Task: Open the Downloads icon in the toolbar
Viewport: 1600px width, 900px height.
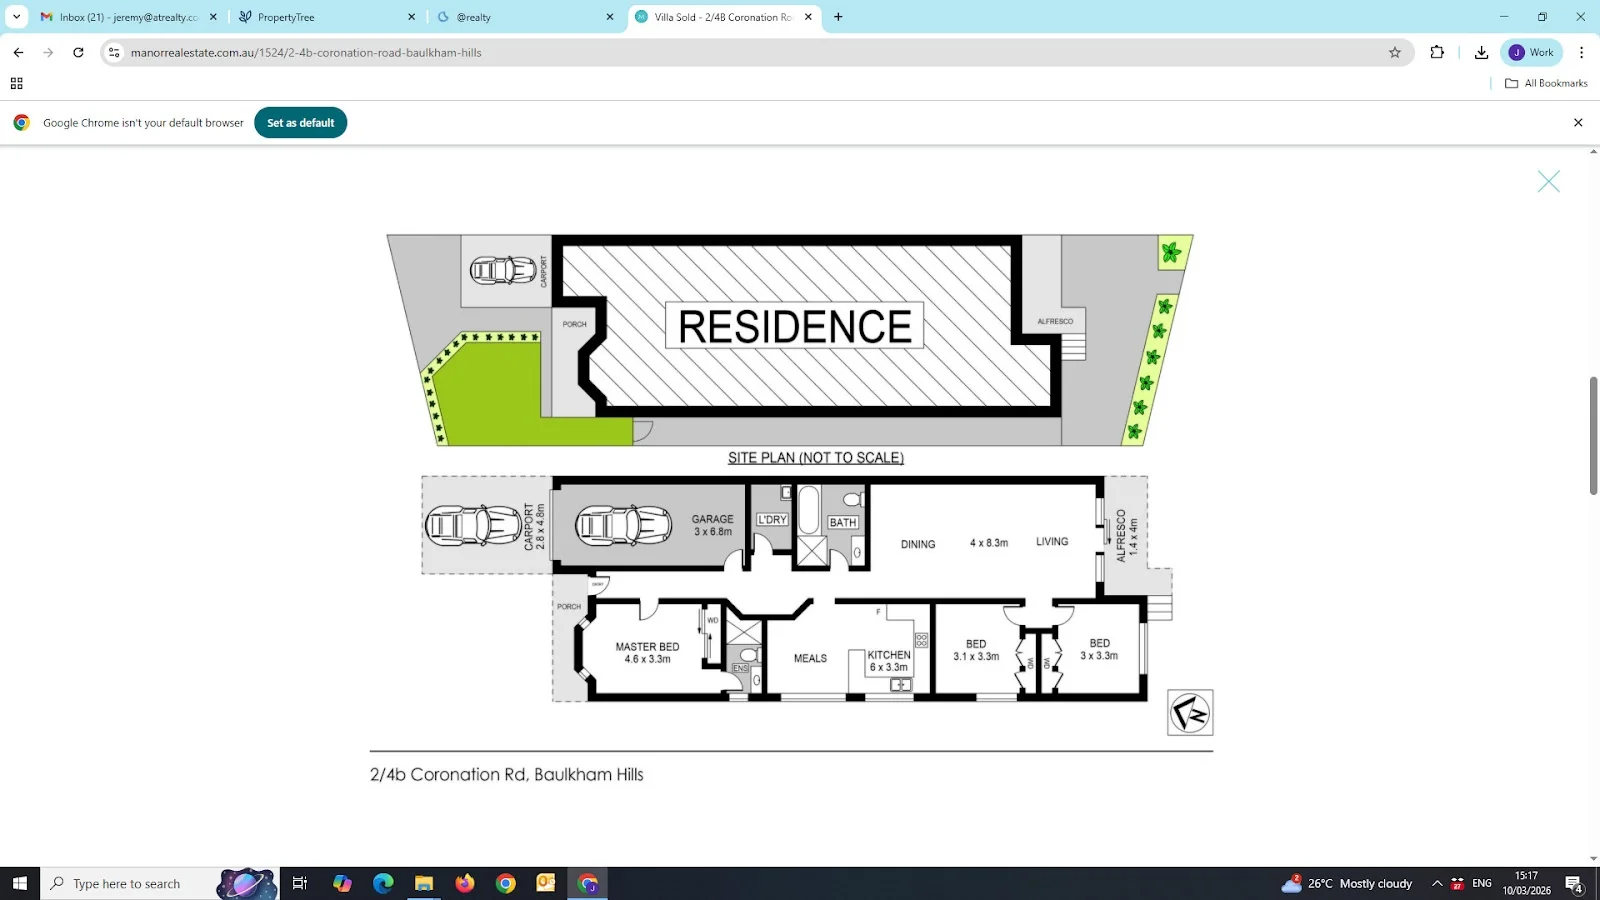Action: (1481, 52)
